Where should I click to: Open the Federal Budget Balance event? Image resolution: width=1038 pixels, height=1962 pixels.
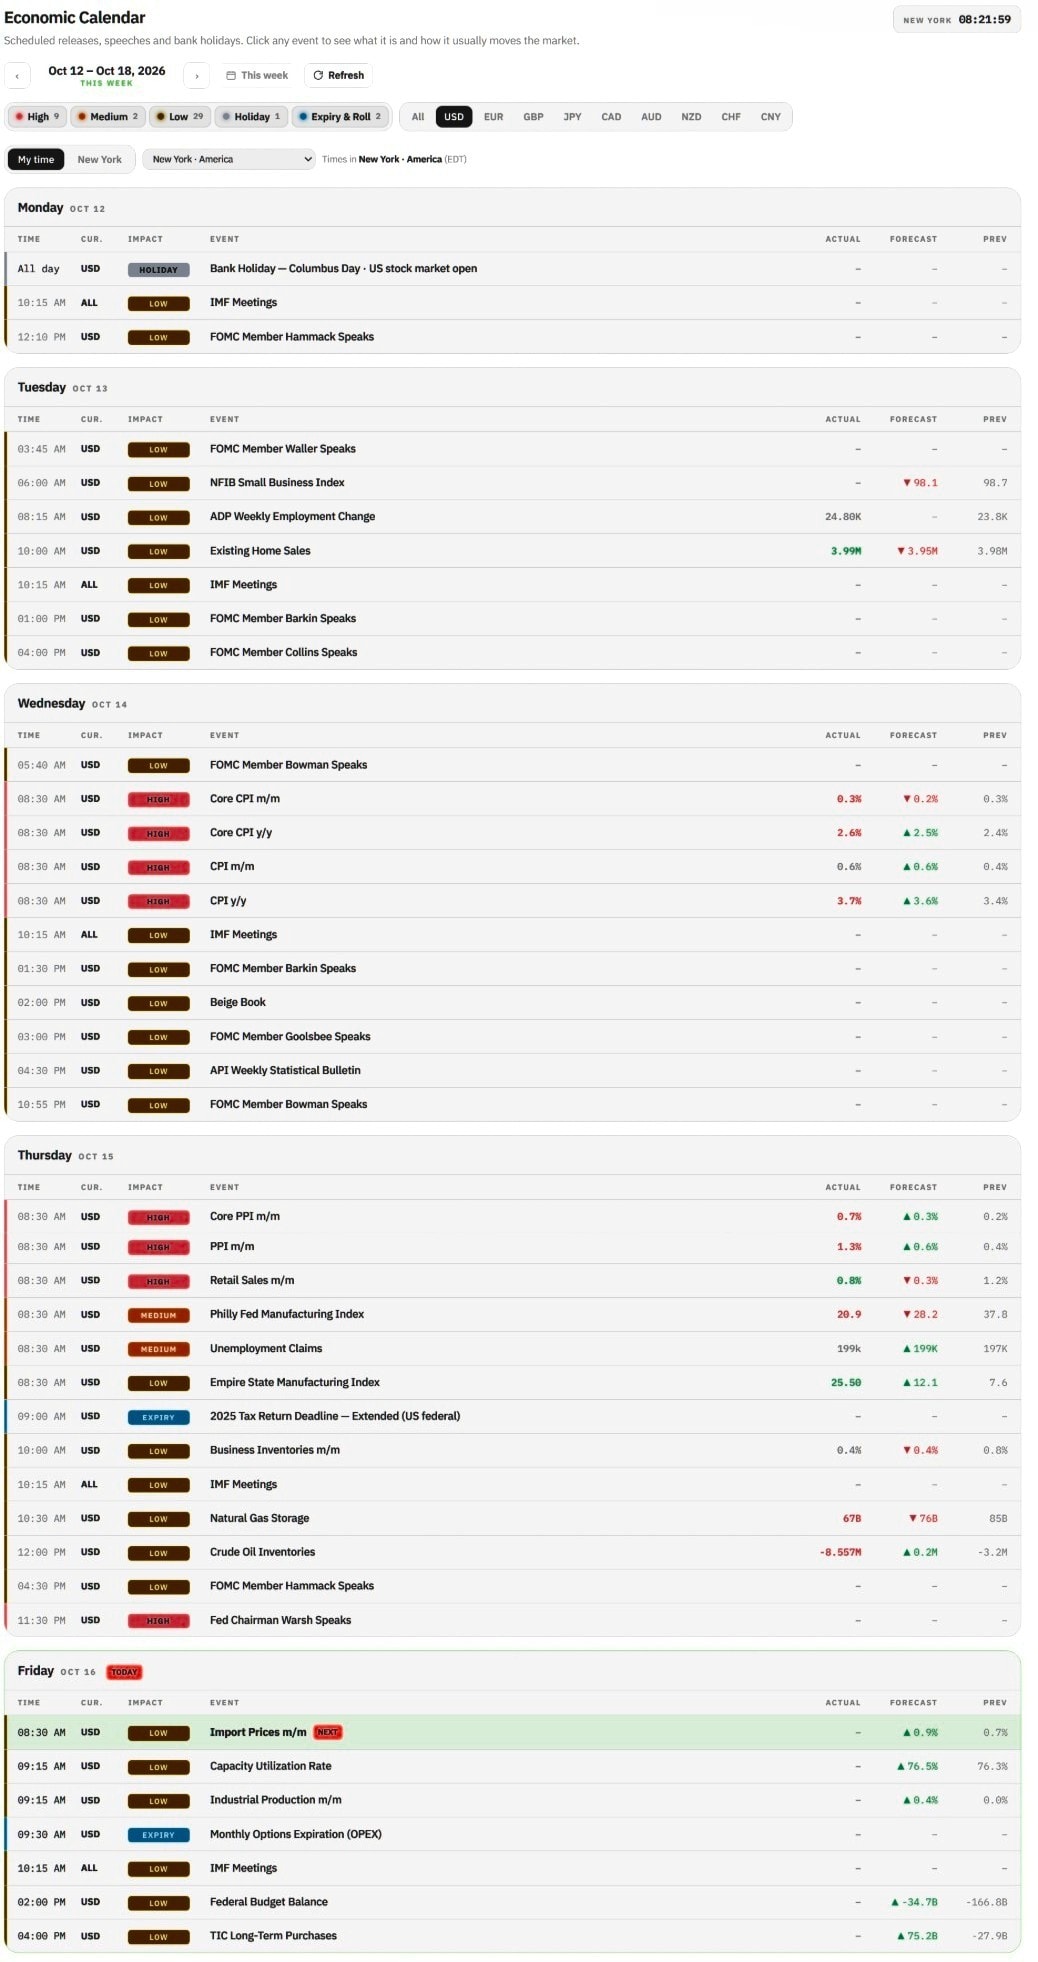512,1903
